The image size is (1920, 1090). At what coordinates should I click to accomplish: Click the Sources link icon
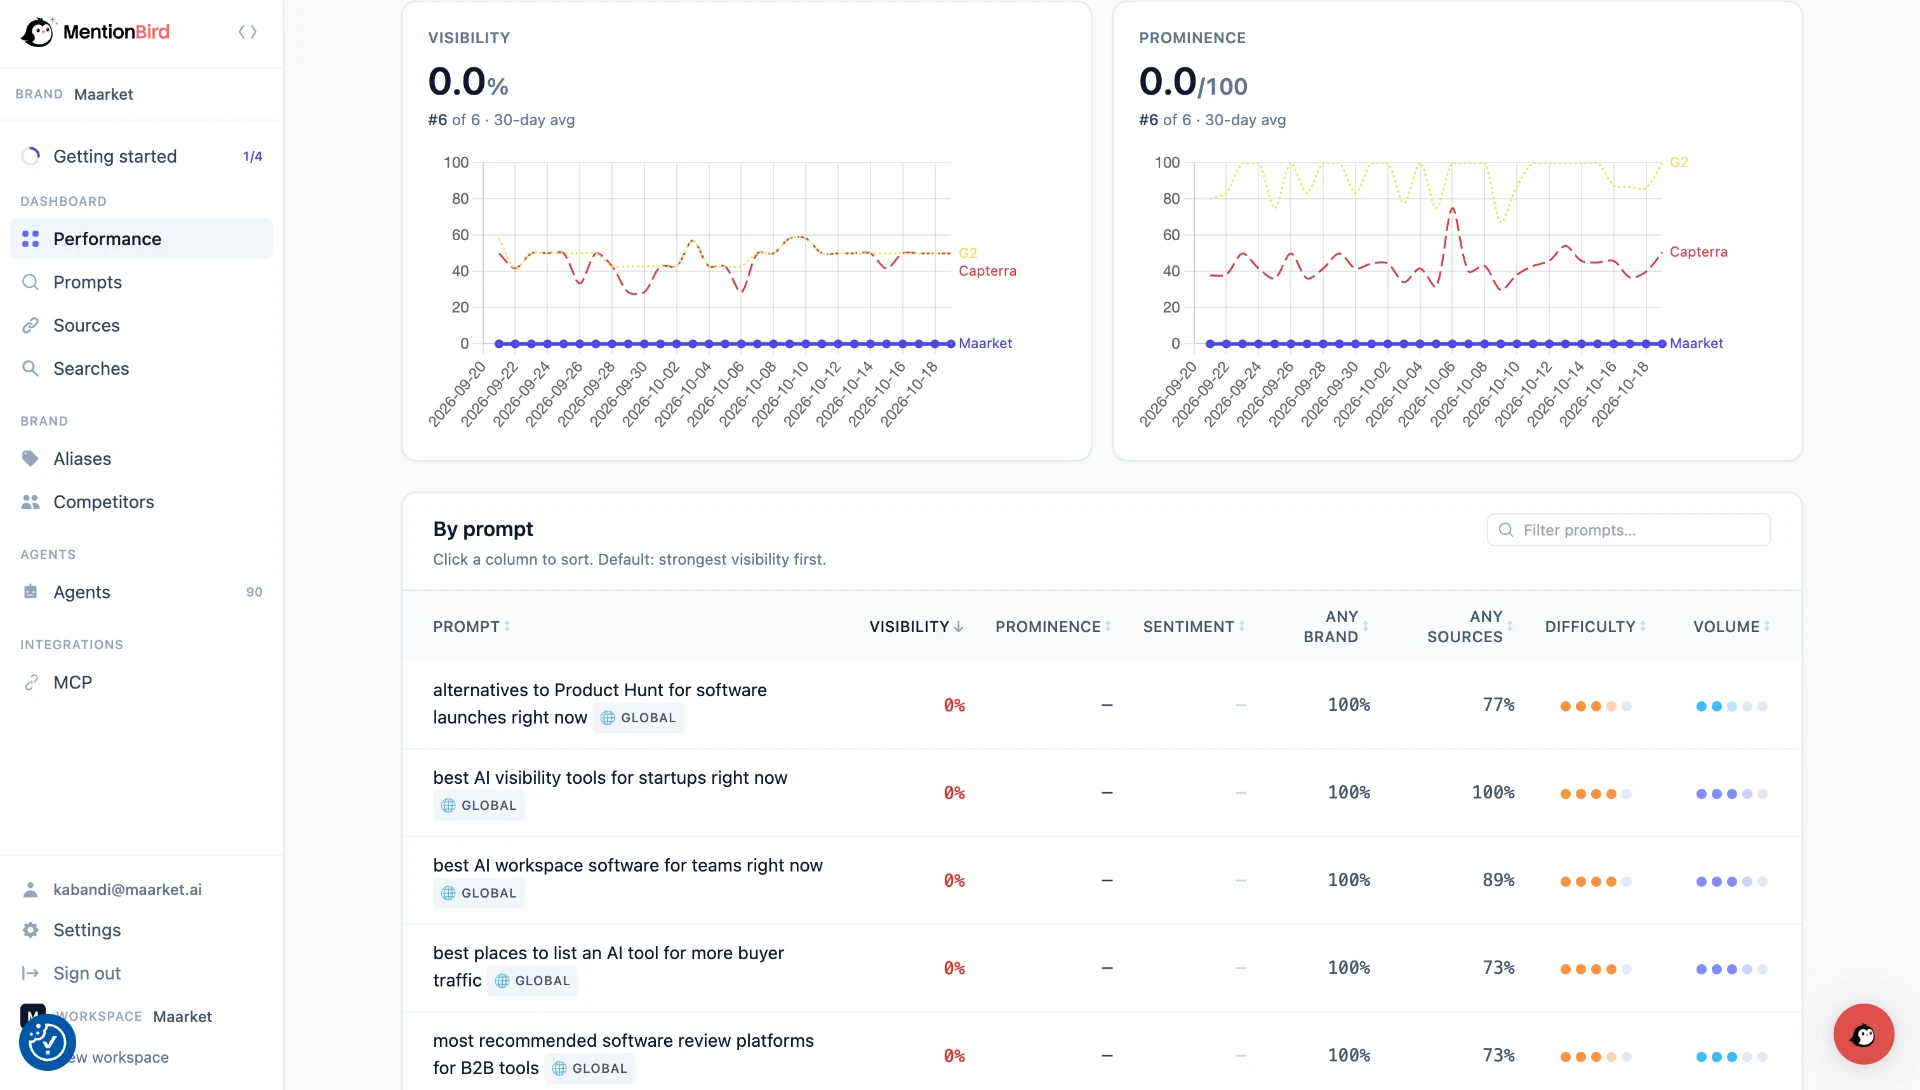coord(31,325)
